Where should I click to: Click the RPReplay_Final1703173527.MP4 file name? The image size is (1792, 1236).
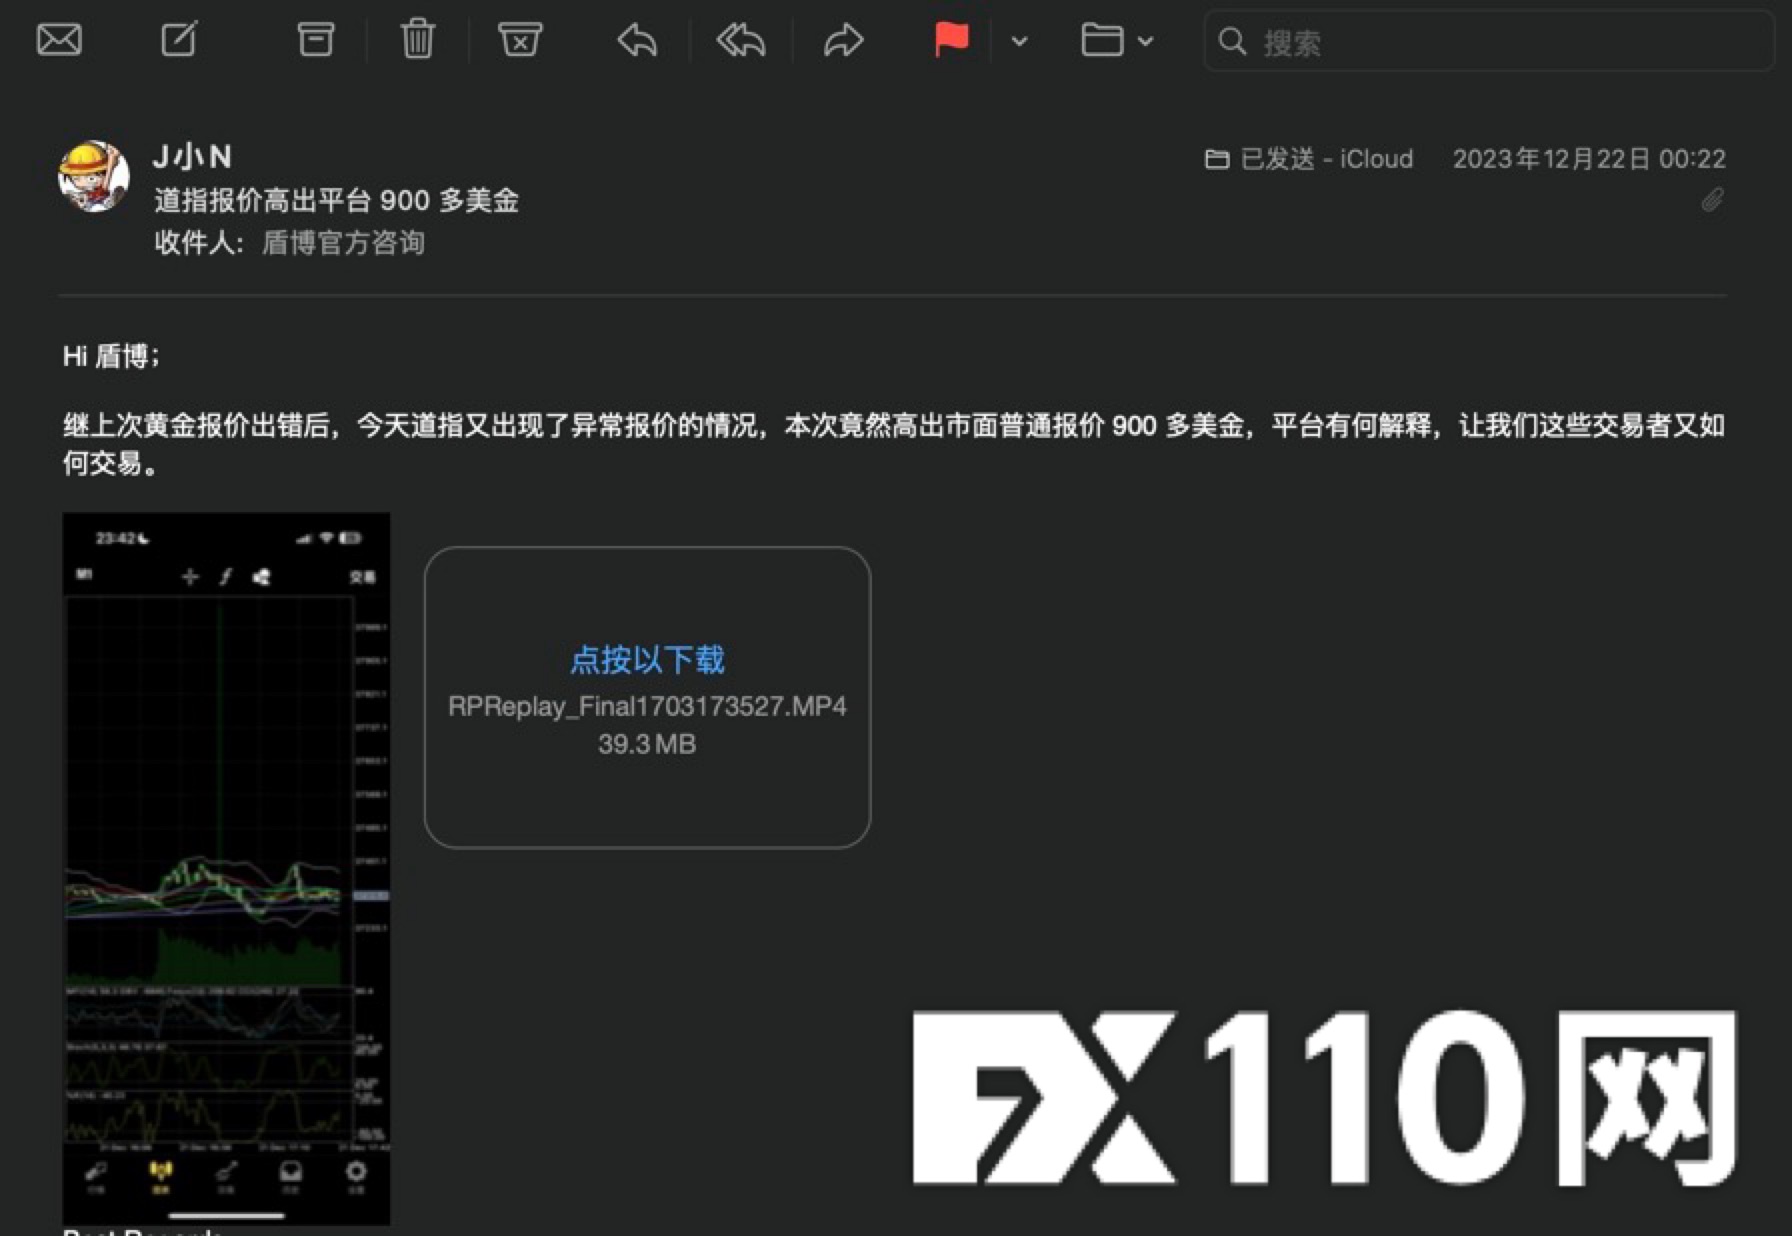647,706
